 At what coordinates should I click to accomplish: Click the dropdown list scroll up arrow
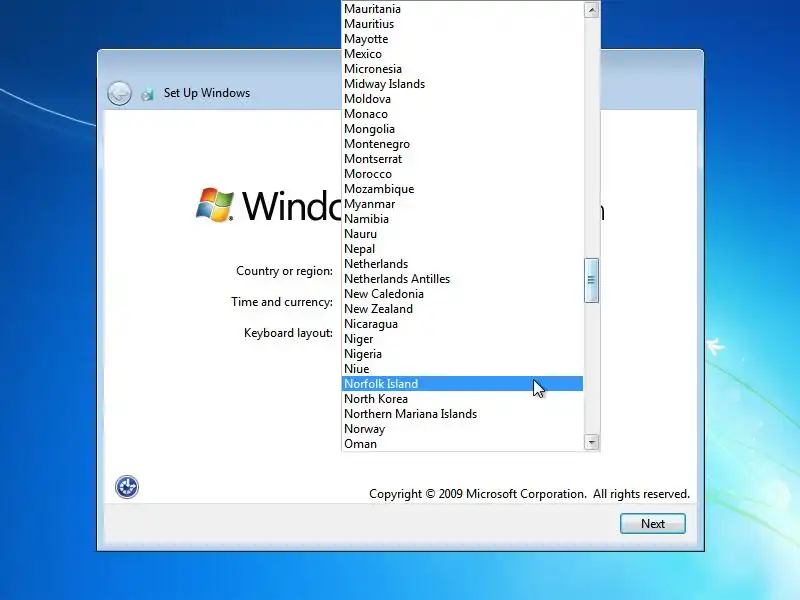click(591, 10)
